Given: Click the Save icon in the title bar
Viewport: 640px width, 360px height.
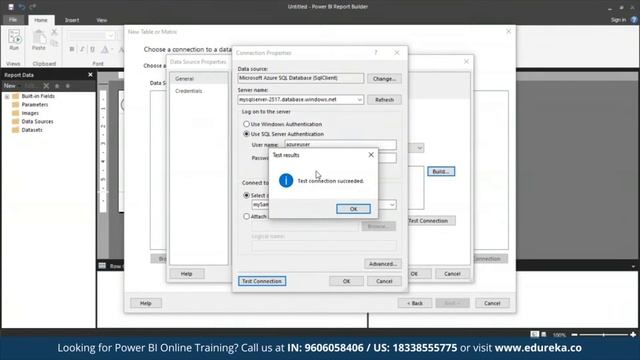Looking at the screenshot, I should click(x=11, y=7).
